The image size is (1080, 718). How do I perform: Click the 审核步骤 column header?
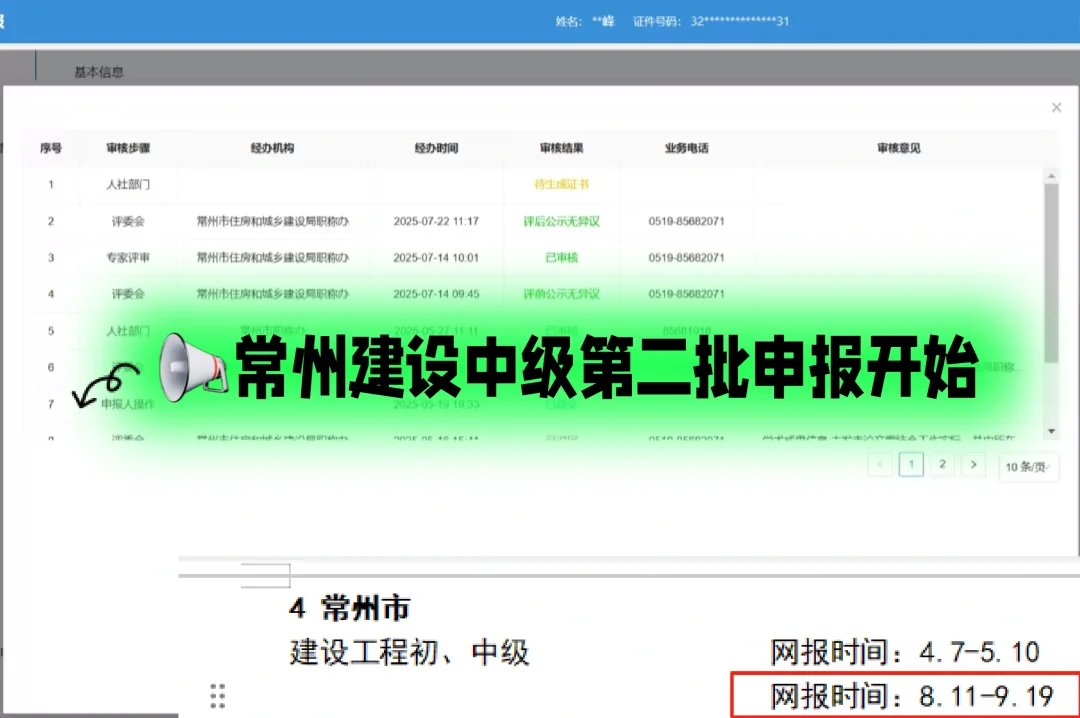point(128,148)
